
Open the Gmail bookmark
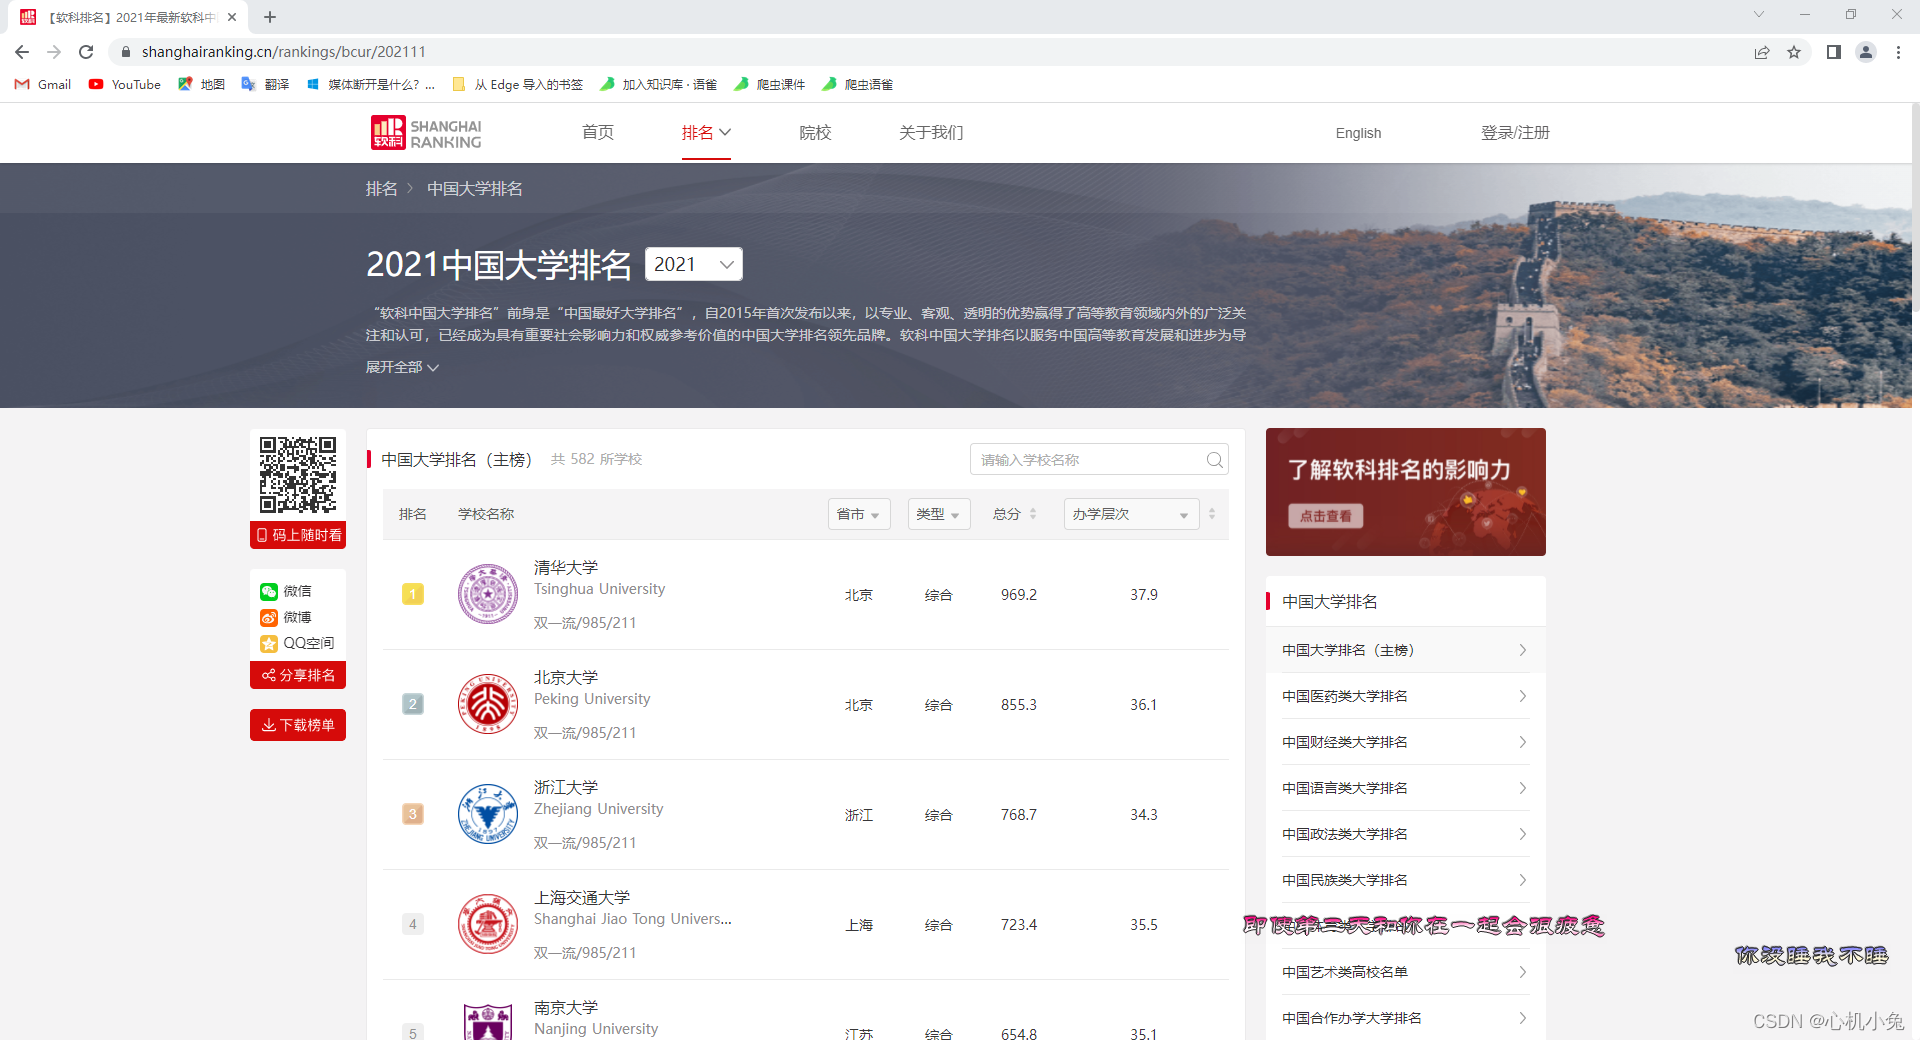(x=43, y=85)
